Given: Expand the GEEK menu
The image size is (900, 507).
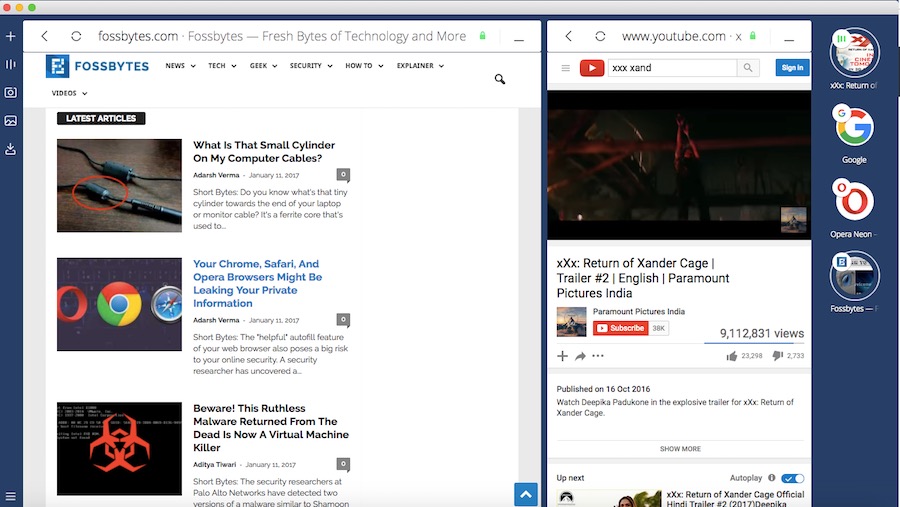Looking at the screenshot, I should click(263, 66).
